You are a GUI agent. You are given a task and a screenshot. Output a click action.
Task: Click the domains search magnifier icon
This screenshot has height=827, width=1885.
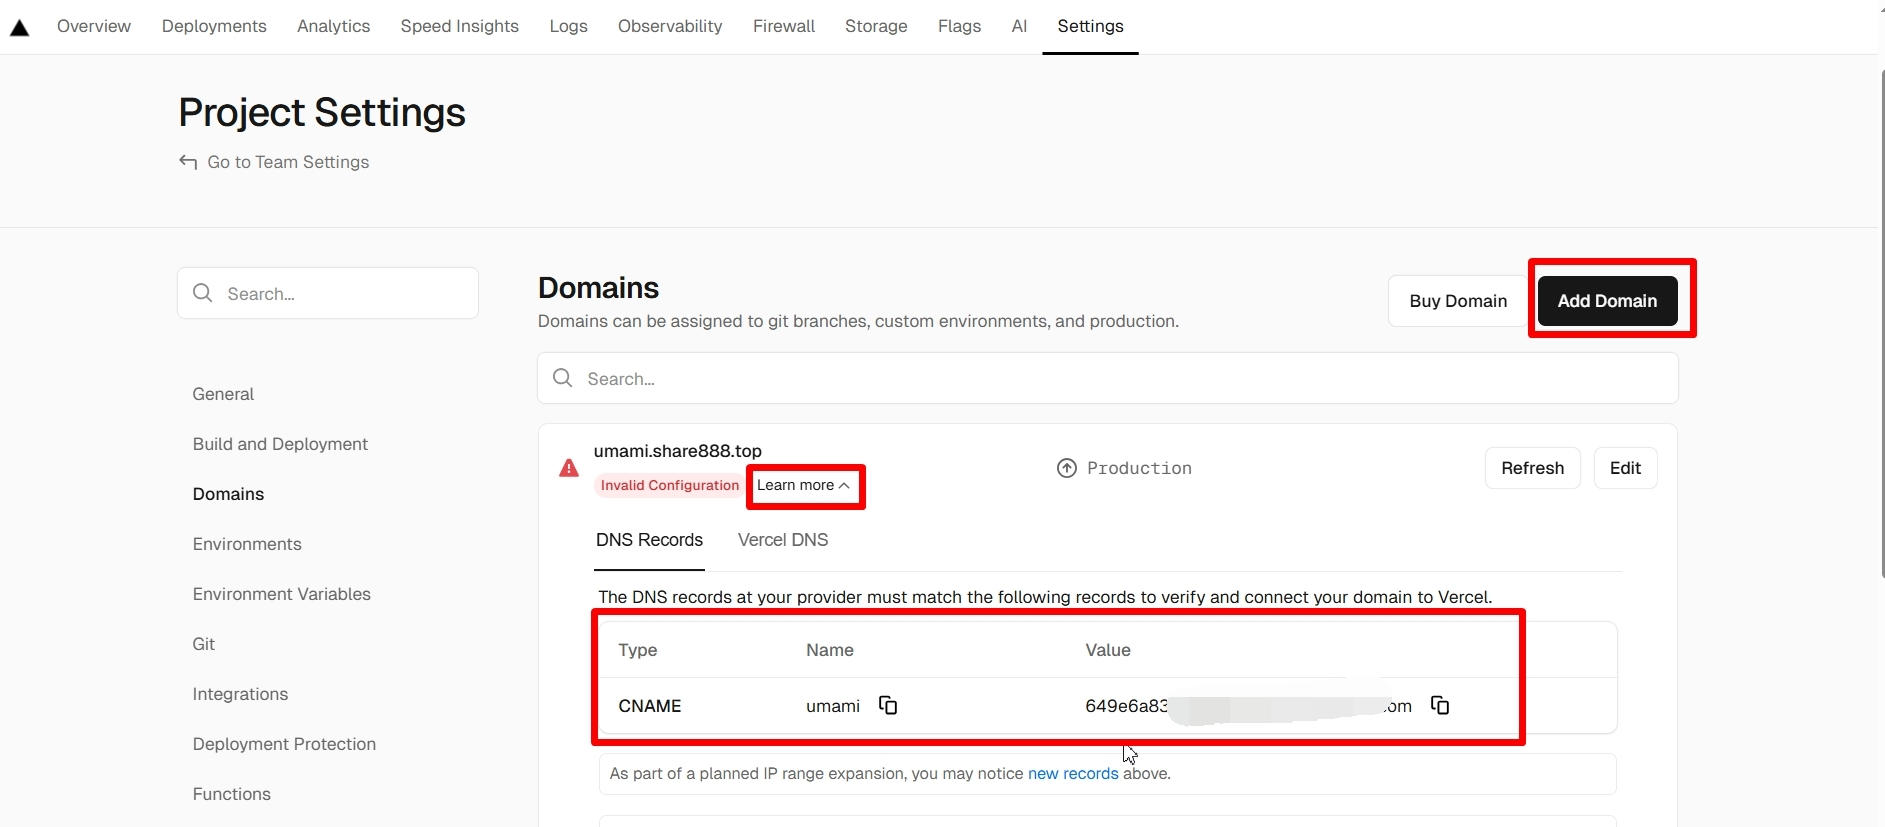coord(563,378)
